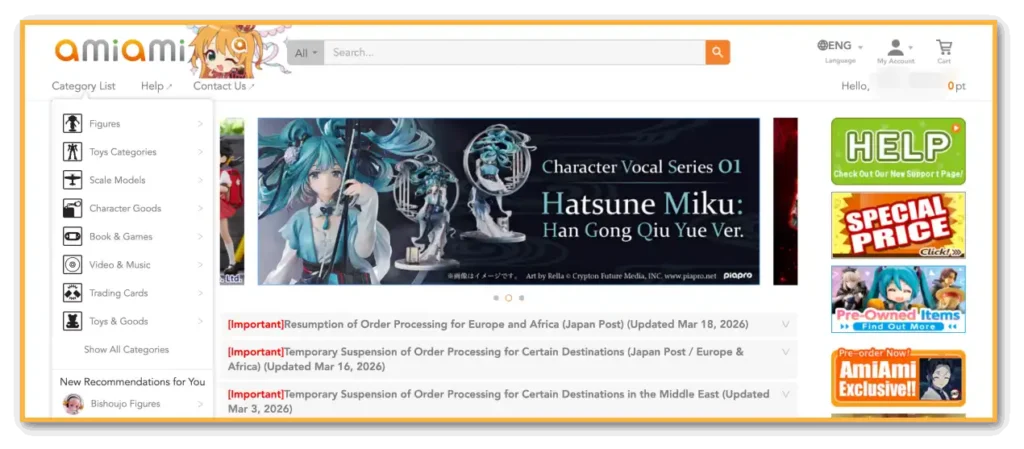The height and width of the screenshot is (449, 1024).
Task: Click the globe Language icon
Action: (x=823, y=45)
